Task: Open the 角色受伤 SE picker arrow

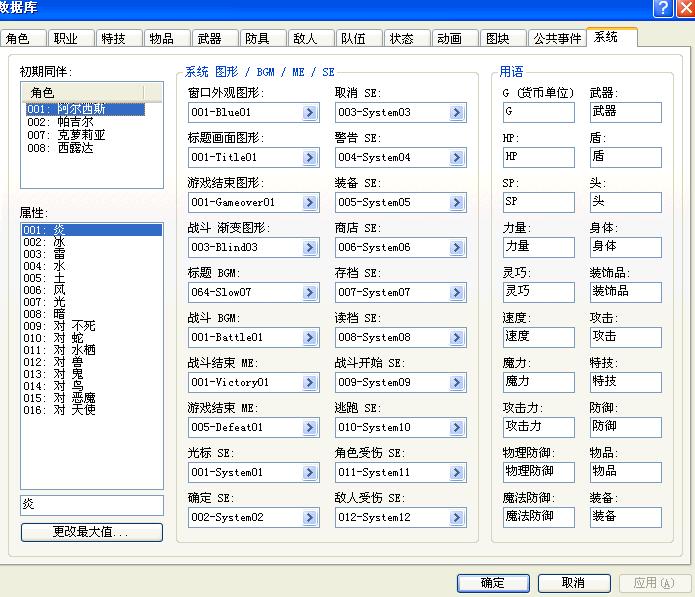Action: click(457, 472)
